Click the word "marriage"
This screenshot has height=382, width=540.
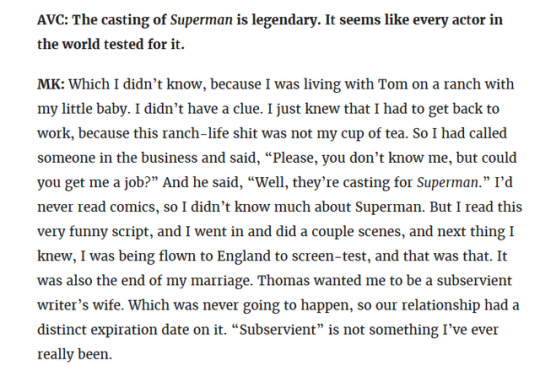(x=220, y=281)
